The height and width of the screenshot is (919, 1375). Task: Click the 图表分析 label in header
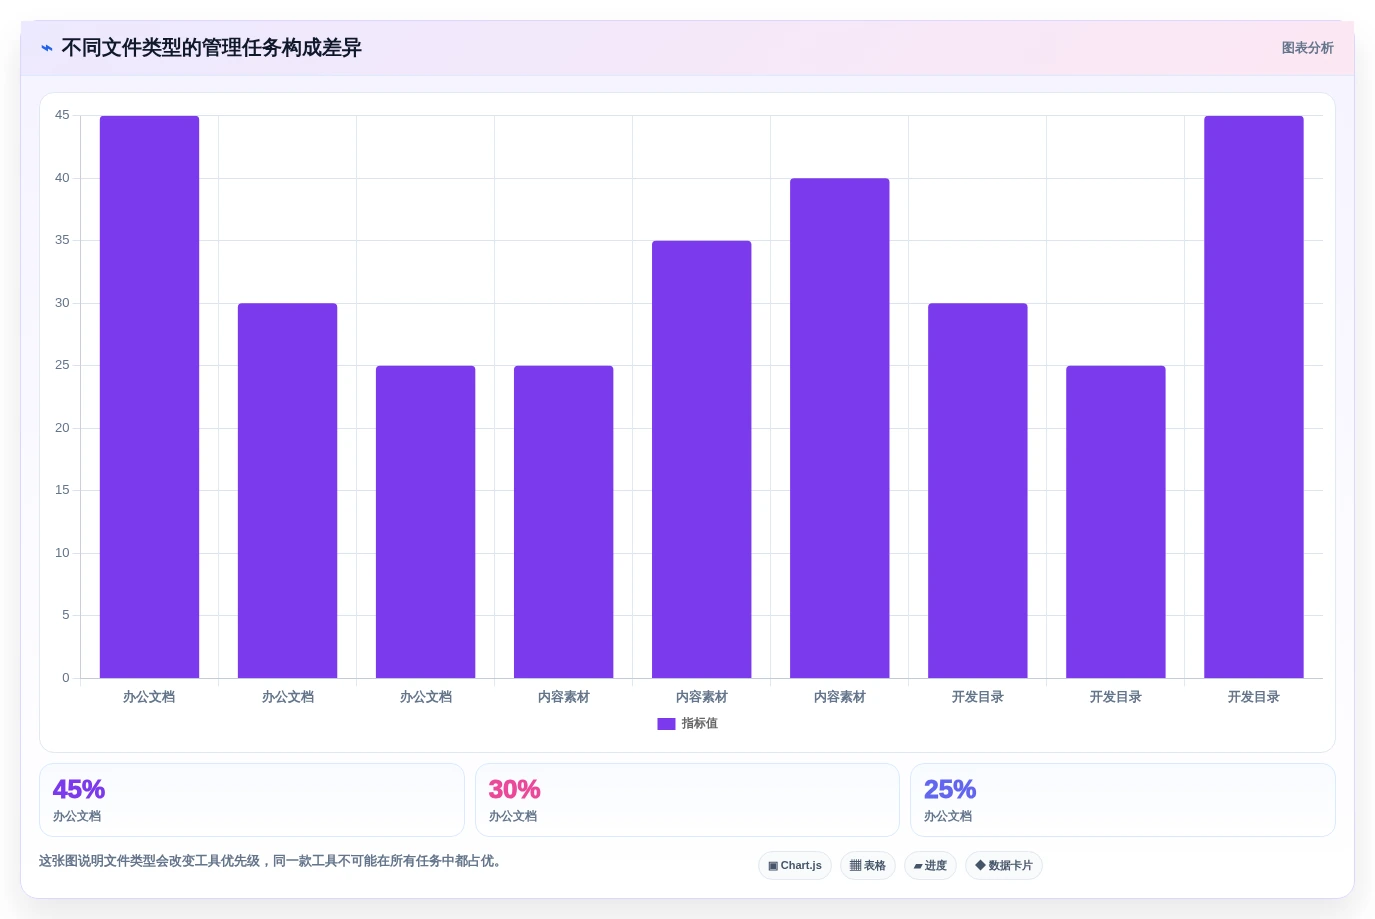(1308, 48)
